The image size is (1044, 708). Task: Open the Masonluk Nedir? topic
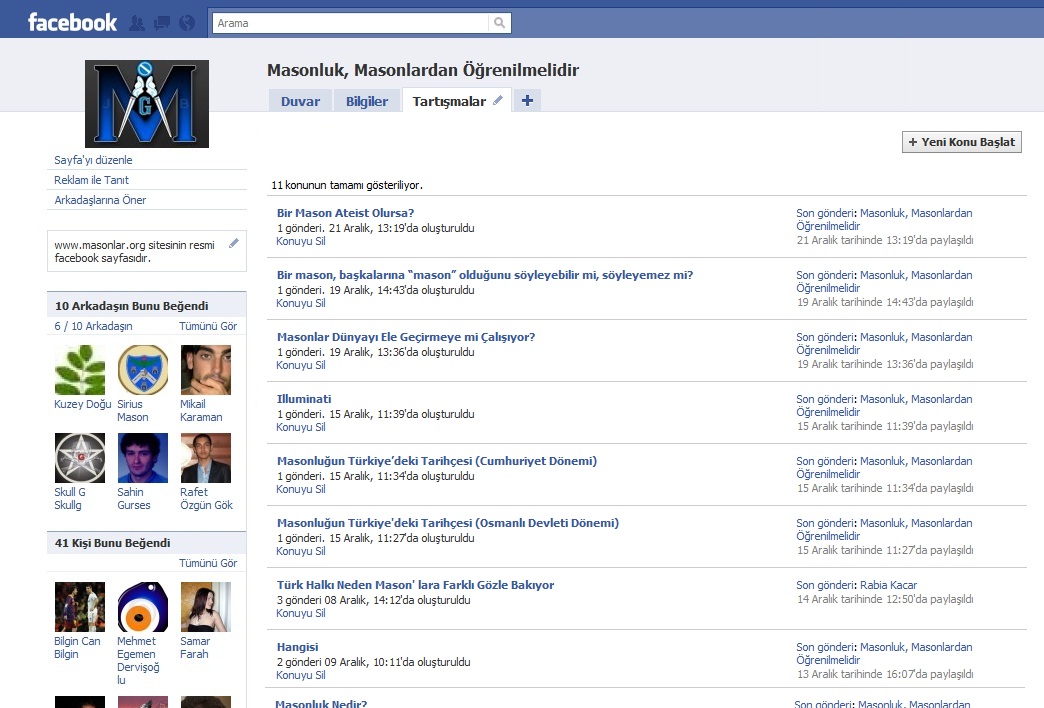coord(321,703)
